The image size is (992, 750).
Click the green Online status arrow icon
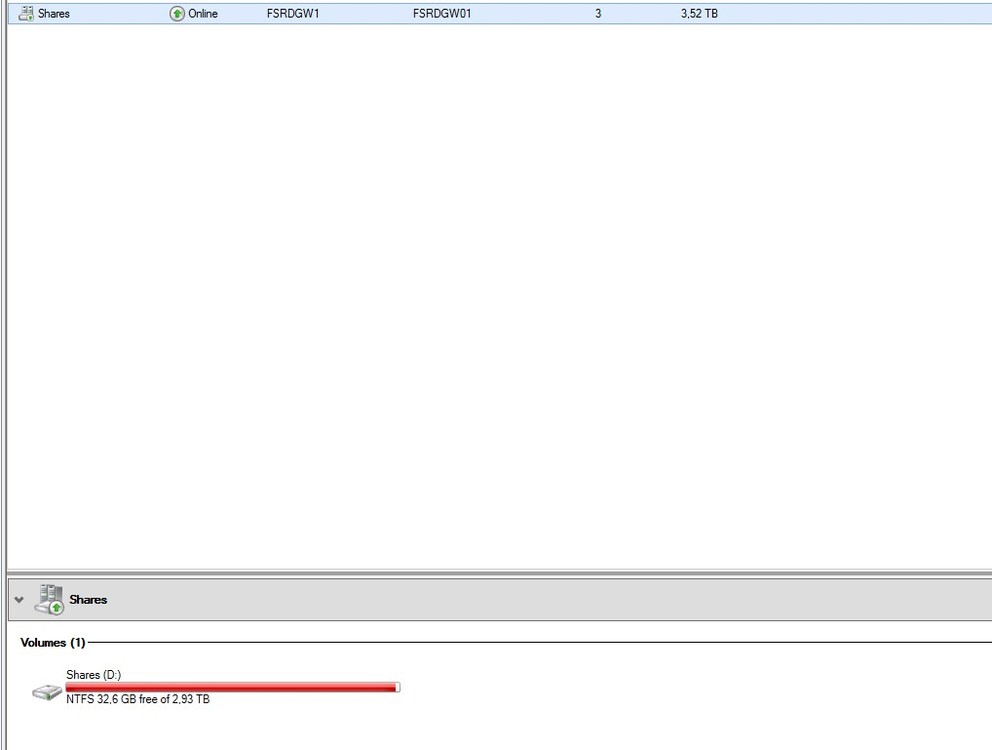(x=177, y=14)
